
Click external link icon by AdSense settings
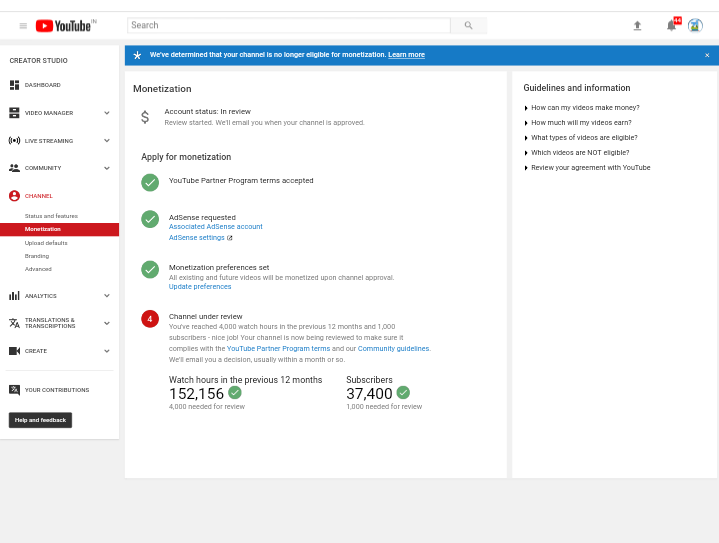[x=230, y=238]
